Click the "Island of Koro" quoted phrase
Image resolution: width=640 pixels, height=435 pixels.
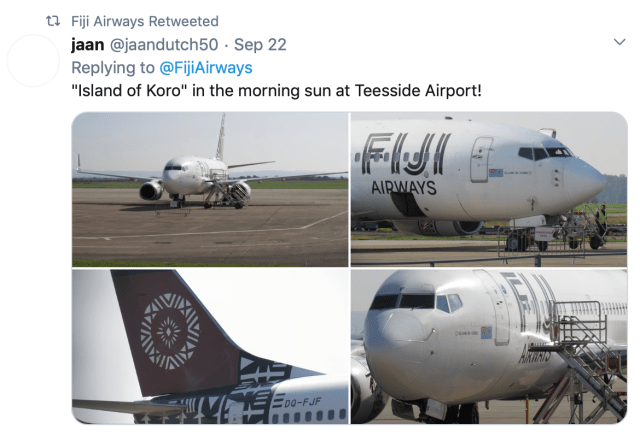[x=130, y=91]
